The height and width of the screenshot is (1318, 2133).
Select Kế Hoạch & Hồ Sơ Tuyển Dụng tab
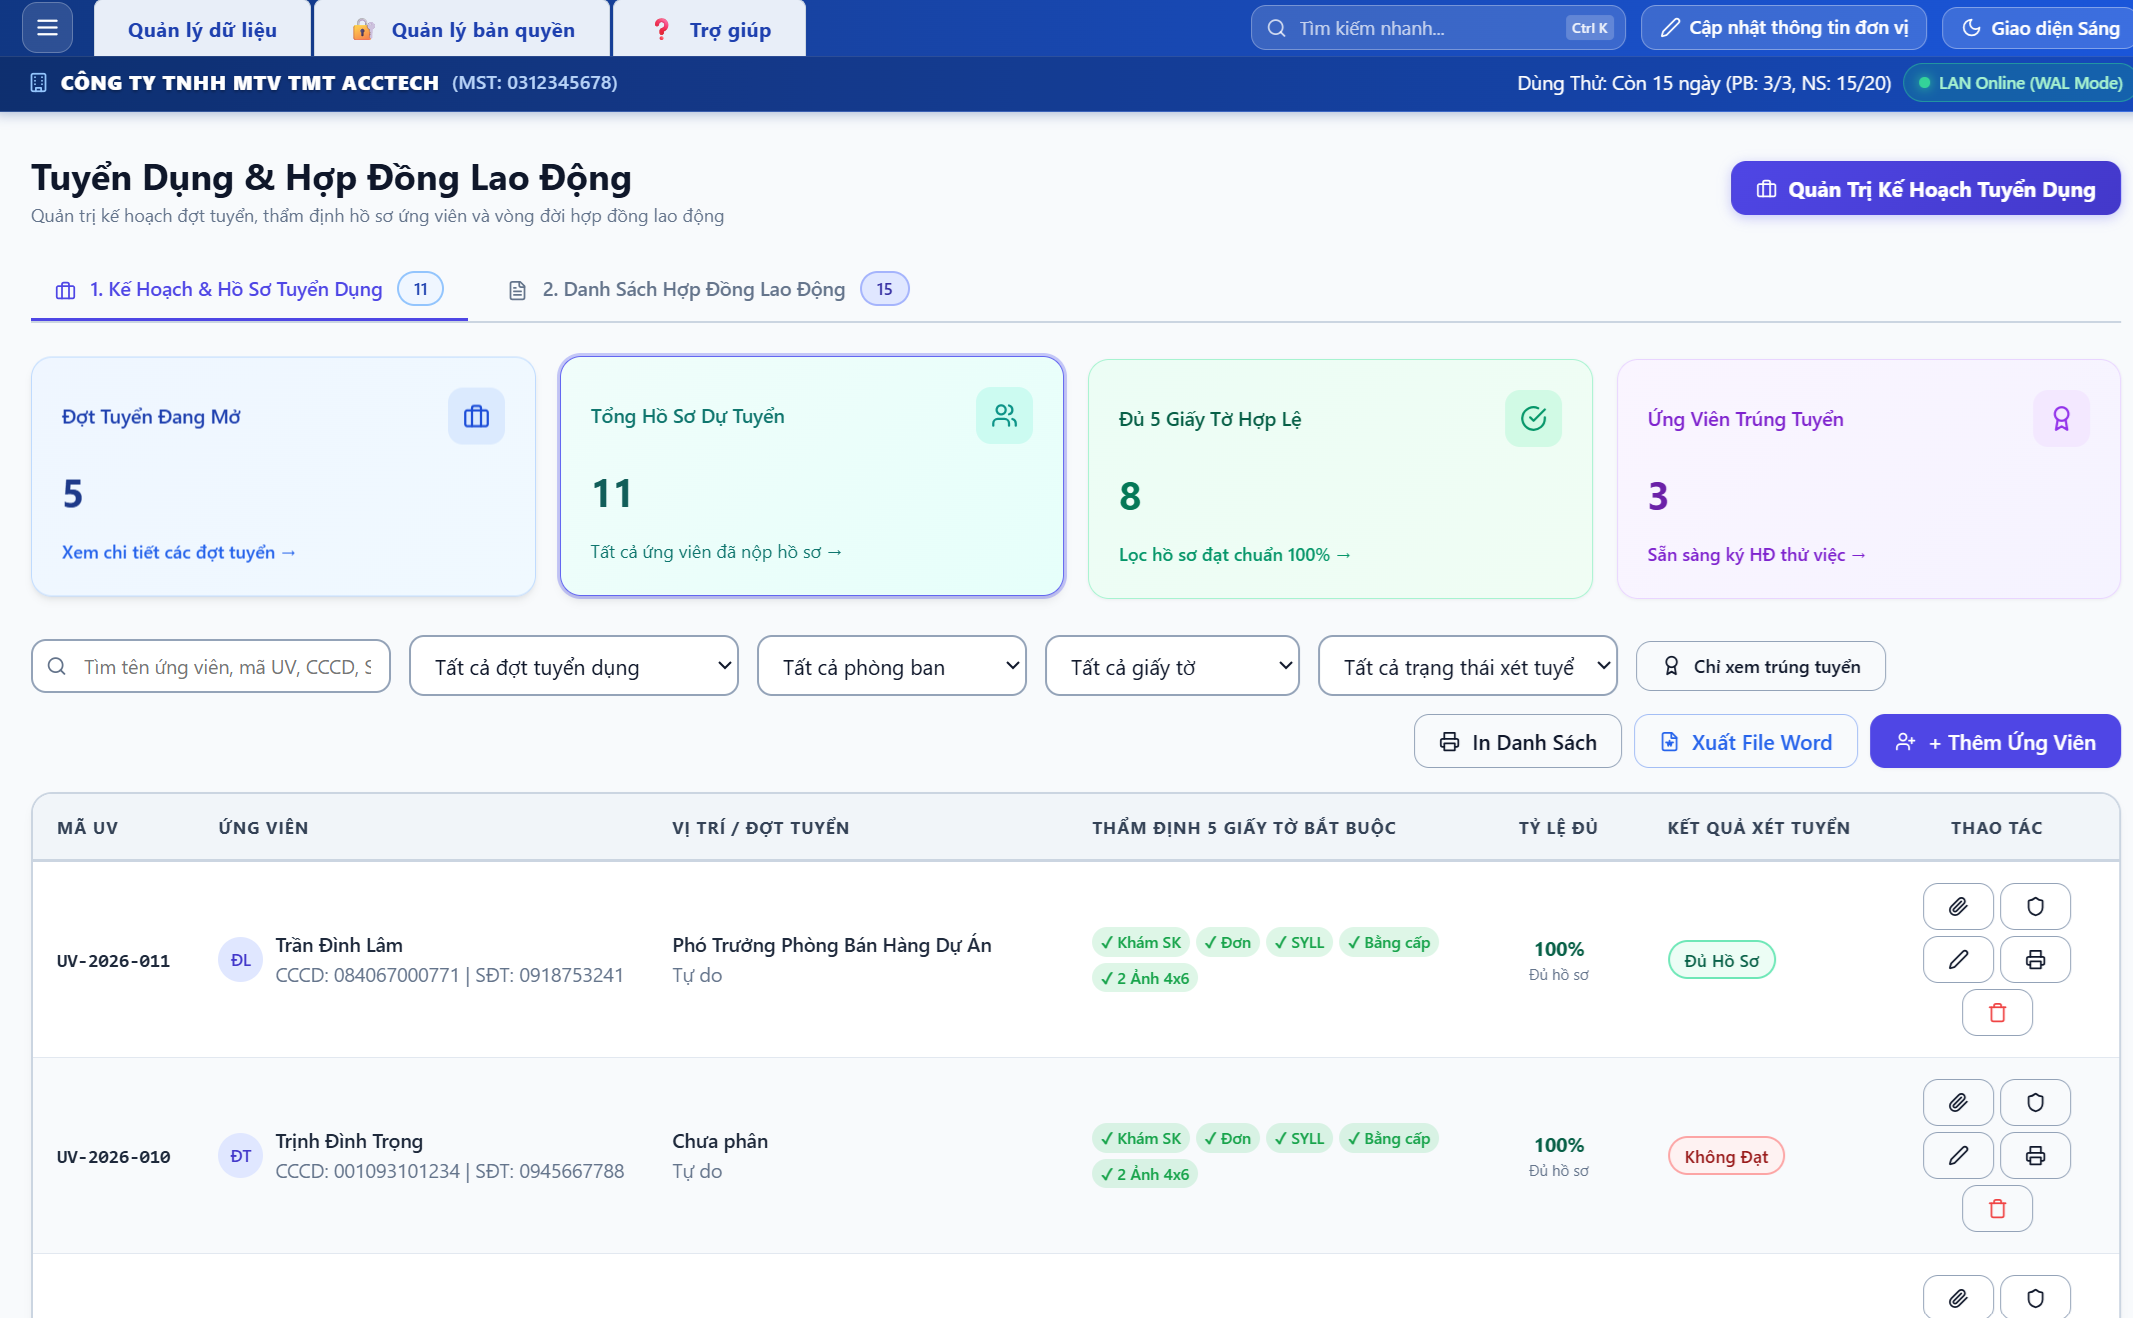(x=249, y=289)
